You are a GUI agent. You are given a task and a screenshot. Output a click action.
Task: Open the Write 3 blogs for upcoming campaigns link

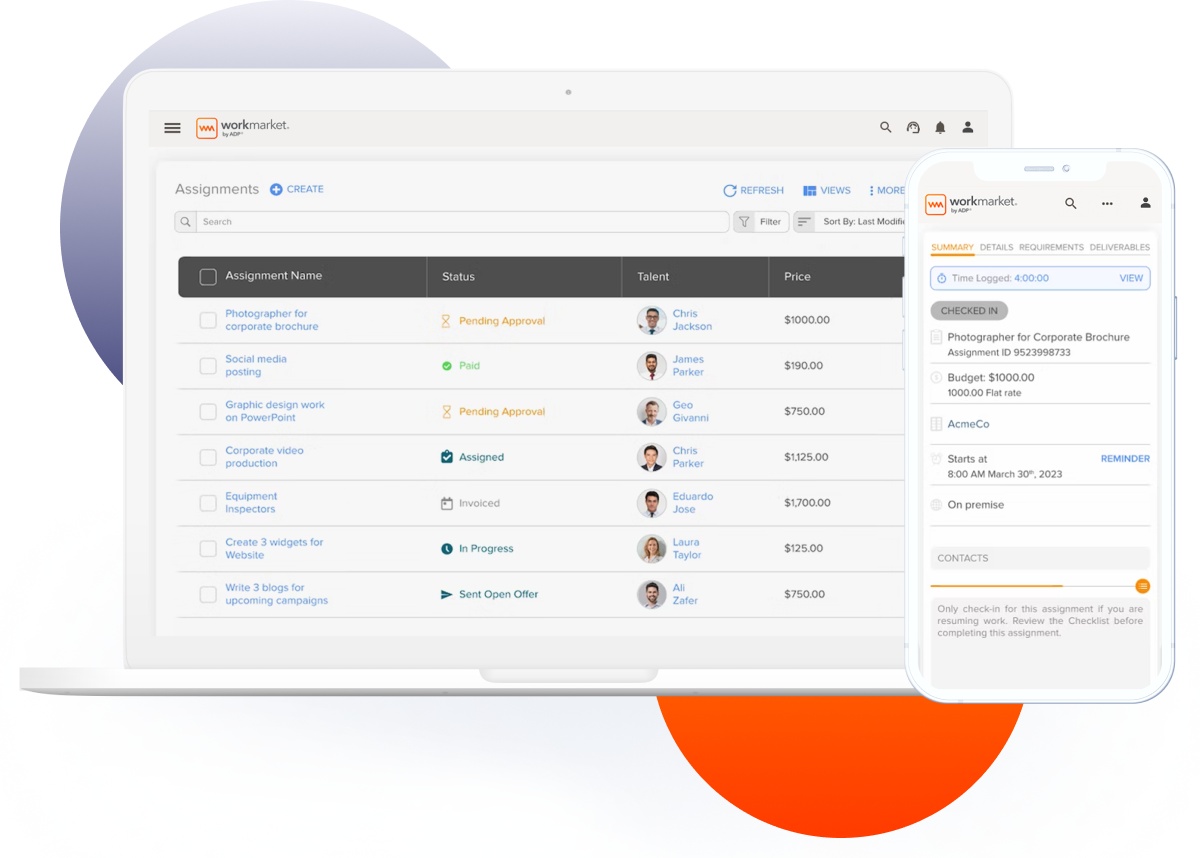[x=276, y=594]
